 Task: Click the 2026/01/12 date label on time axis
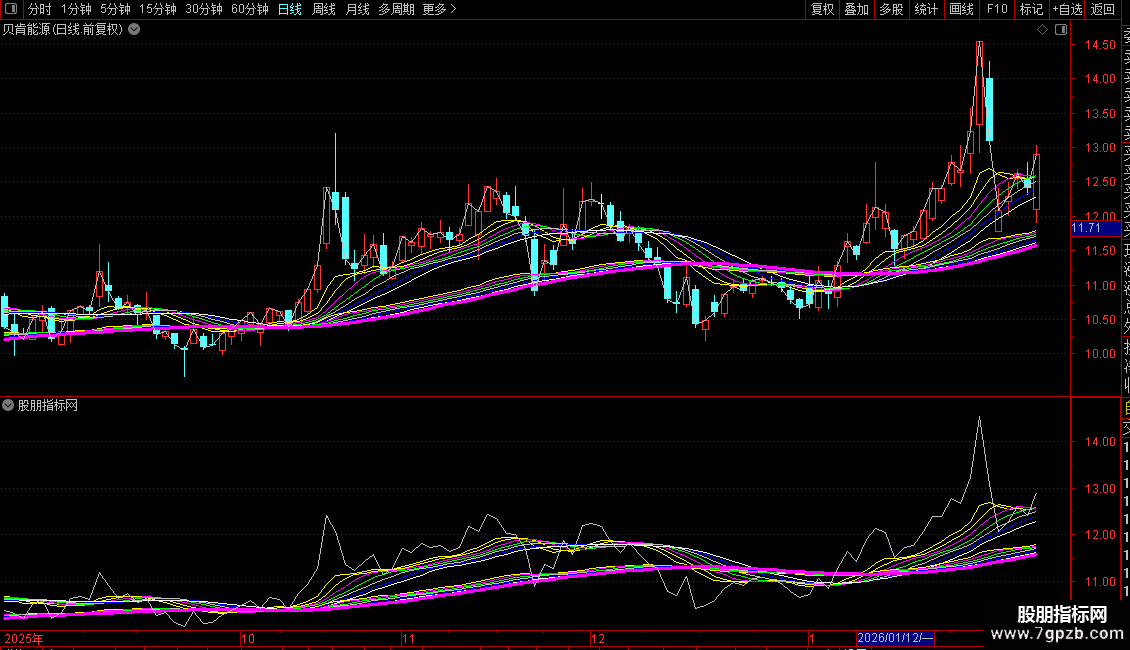coord(895,638)
